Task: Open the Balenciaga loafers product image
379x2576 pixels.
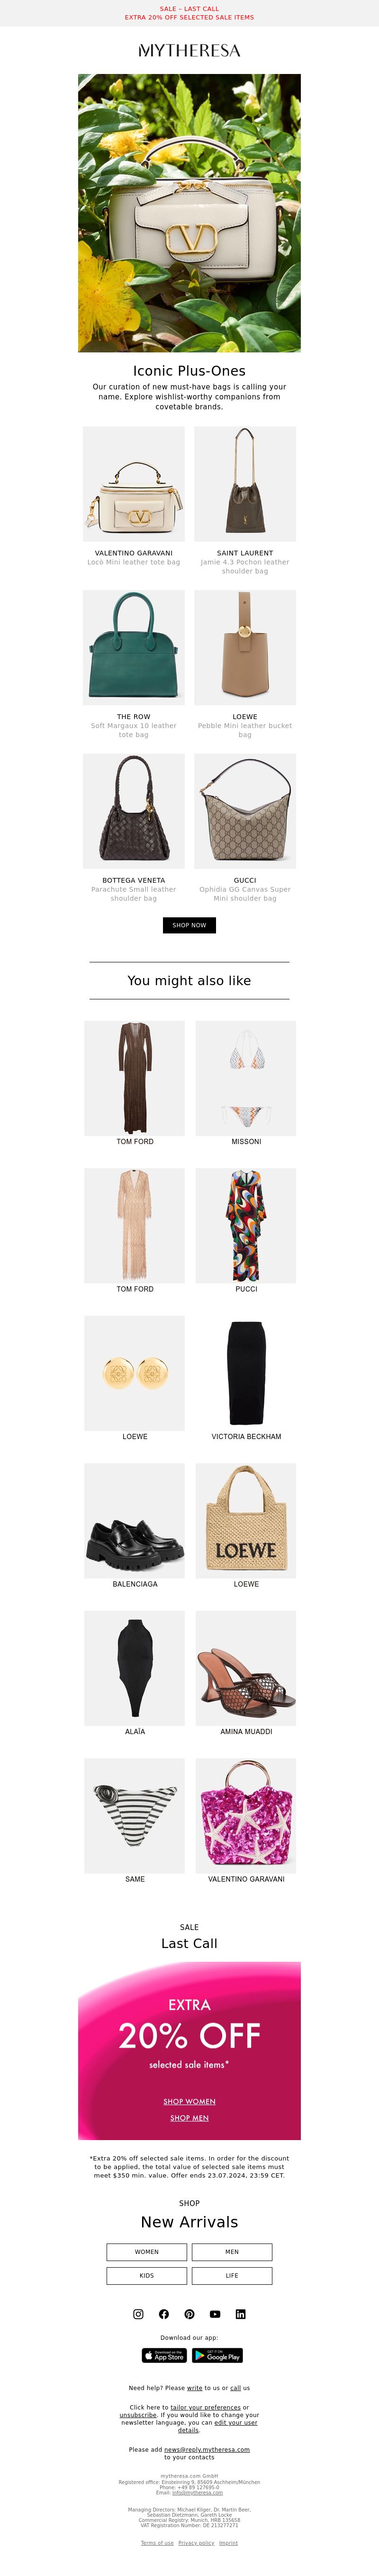Action: pyautogui.click(x=135, y=1521)
